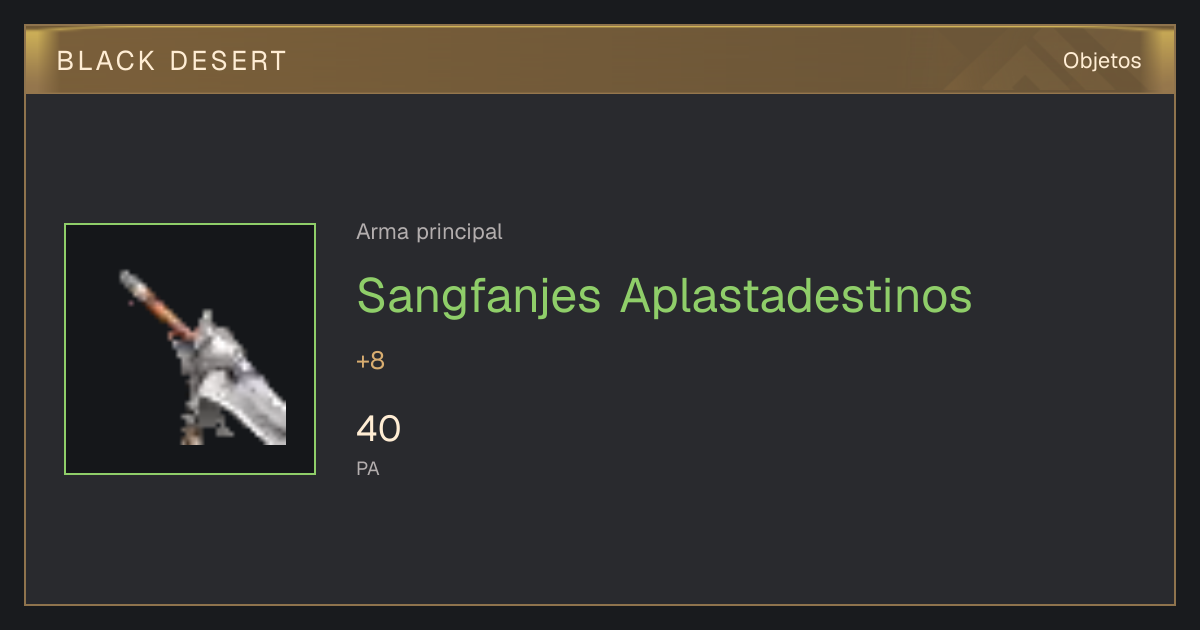Click the word Sangfanjes in the title
The image size is (1200, 630).
coord(479,296)
